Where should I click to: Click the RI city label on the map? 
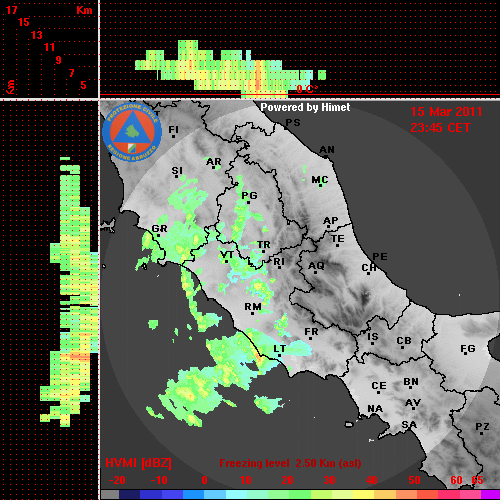279,261
